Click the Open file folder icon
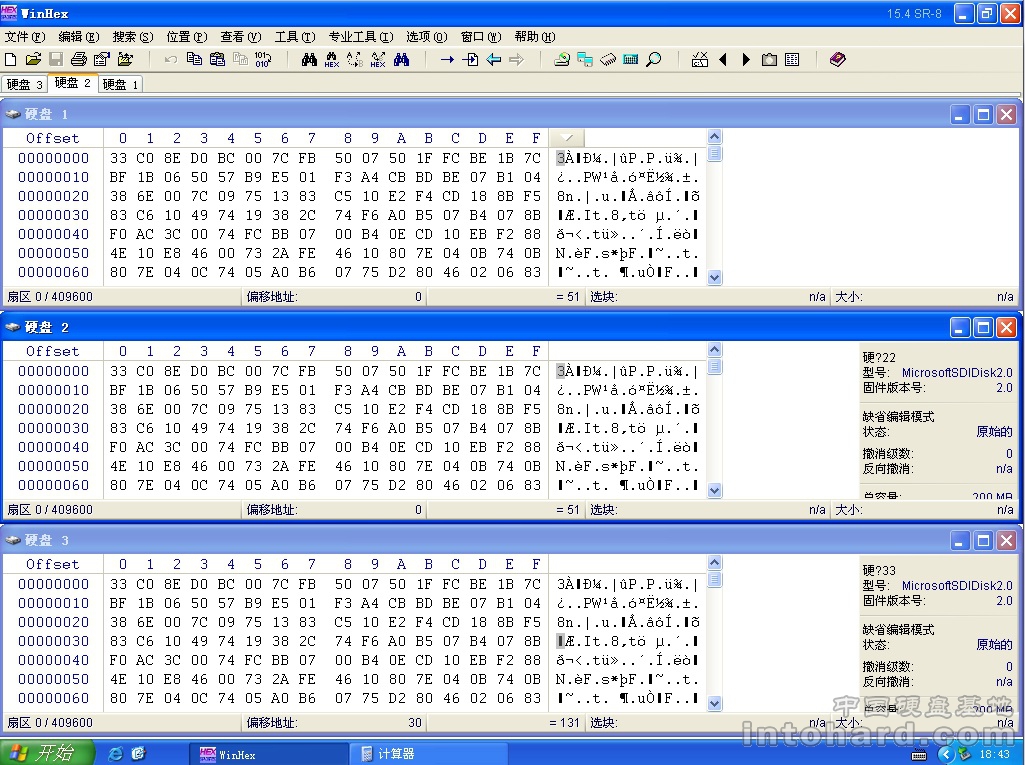Image resolution: width=1025 pixels, height=765 pixels. pos(33,60)
